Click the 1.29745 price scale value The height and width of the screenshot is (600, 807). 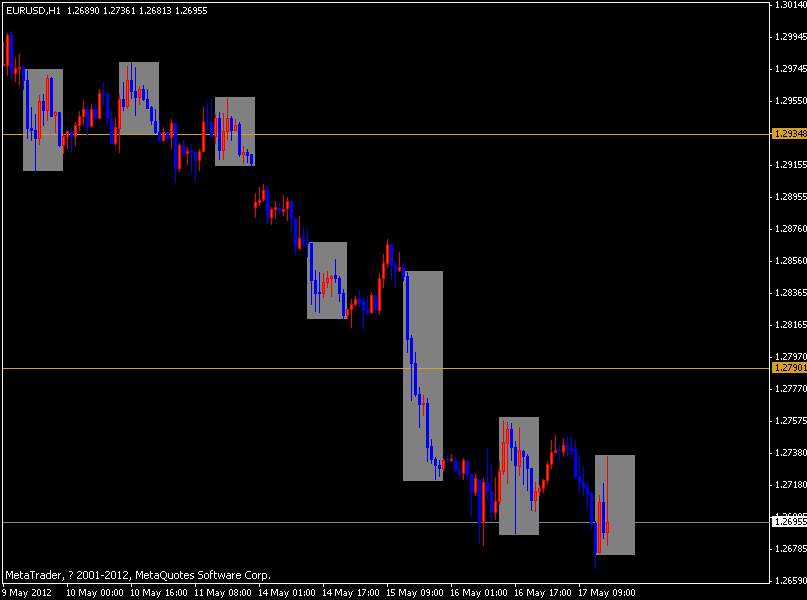[x=791, y=68]
